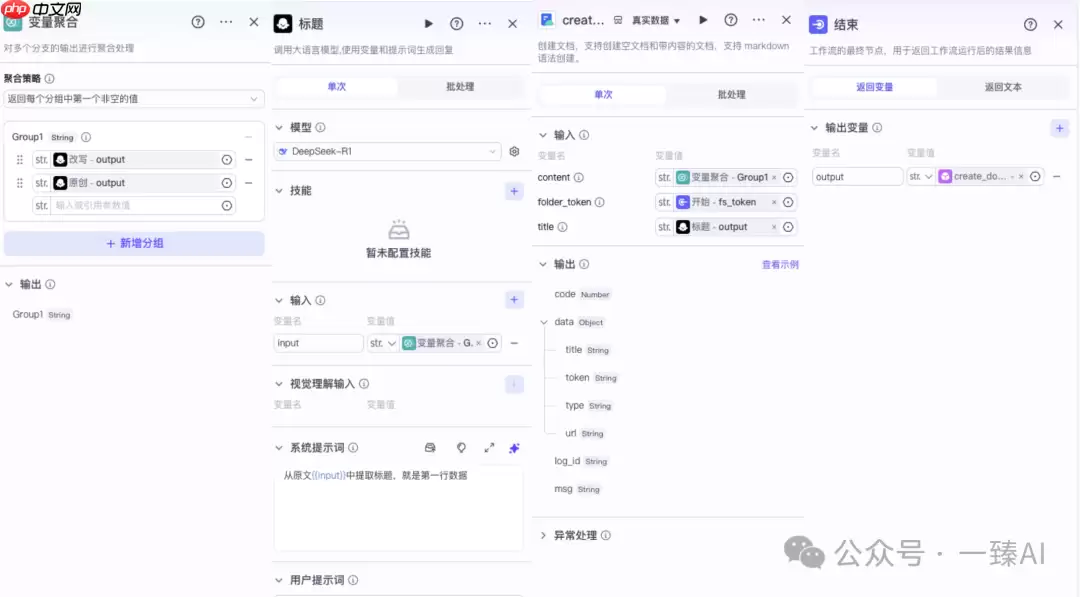Click the help icon on the 结束 node

(x=1030, y=23)
